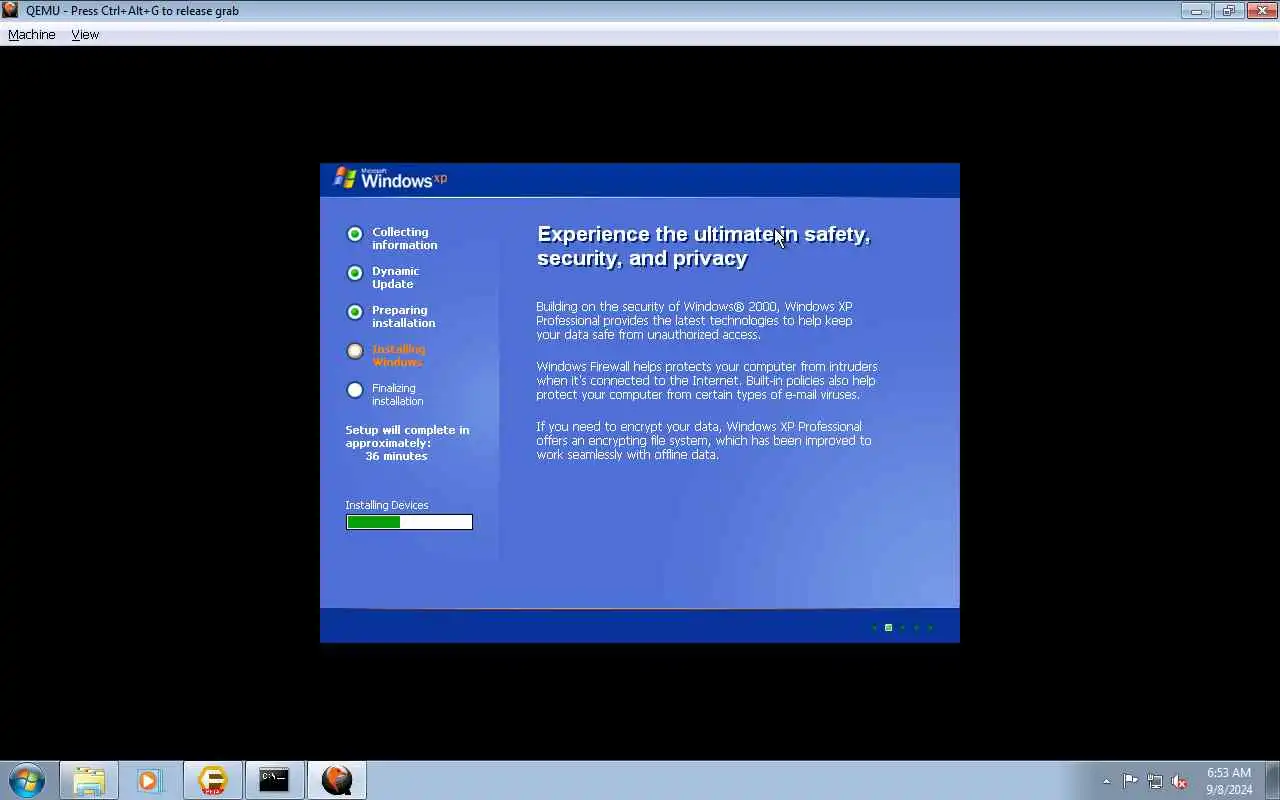Click the network tray icon
1280x800 pixels.
(1155, 781)
